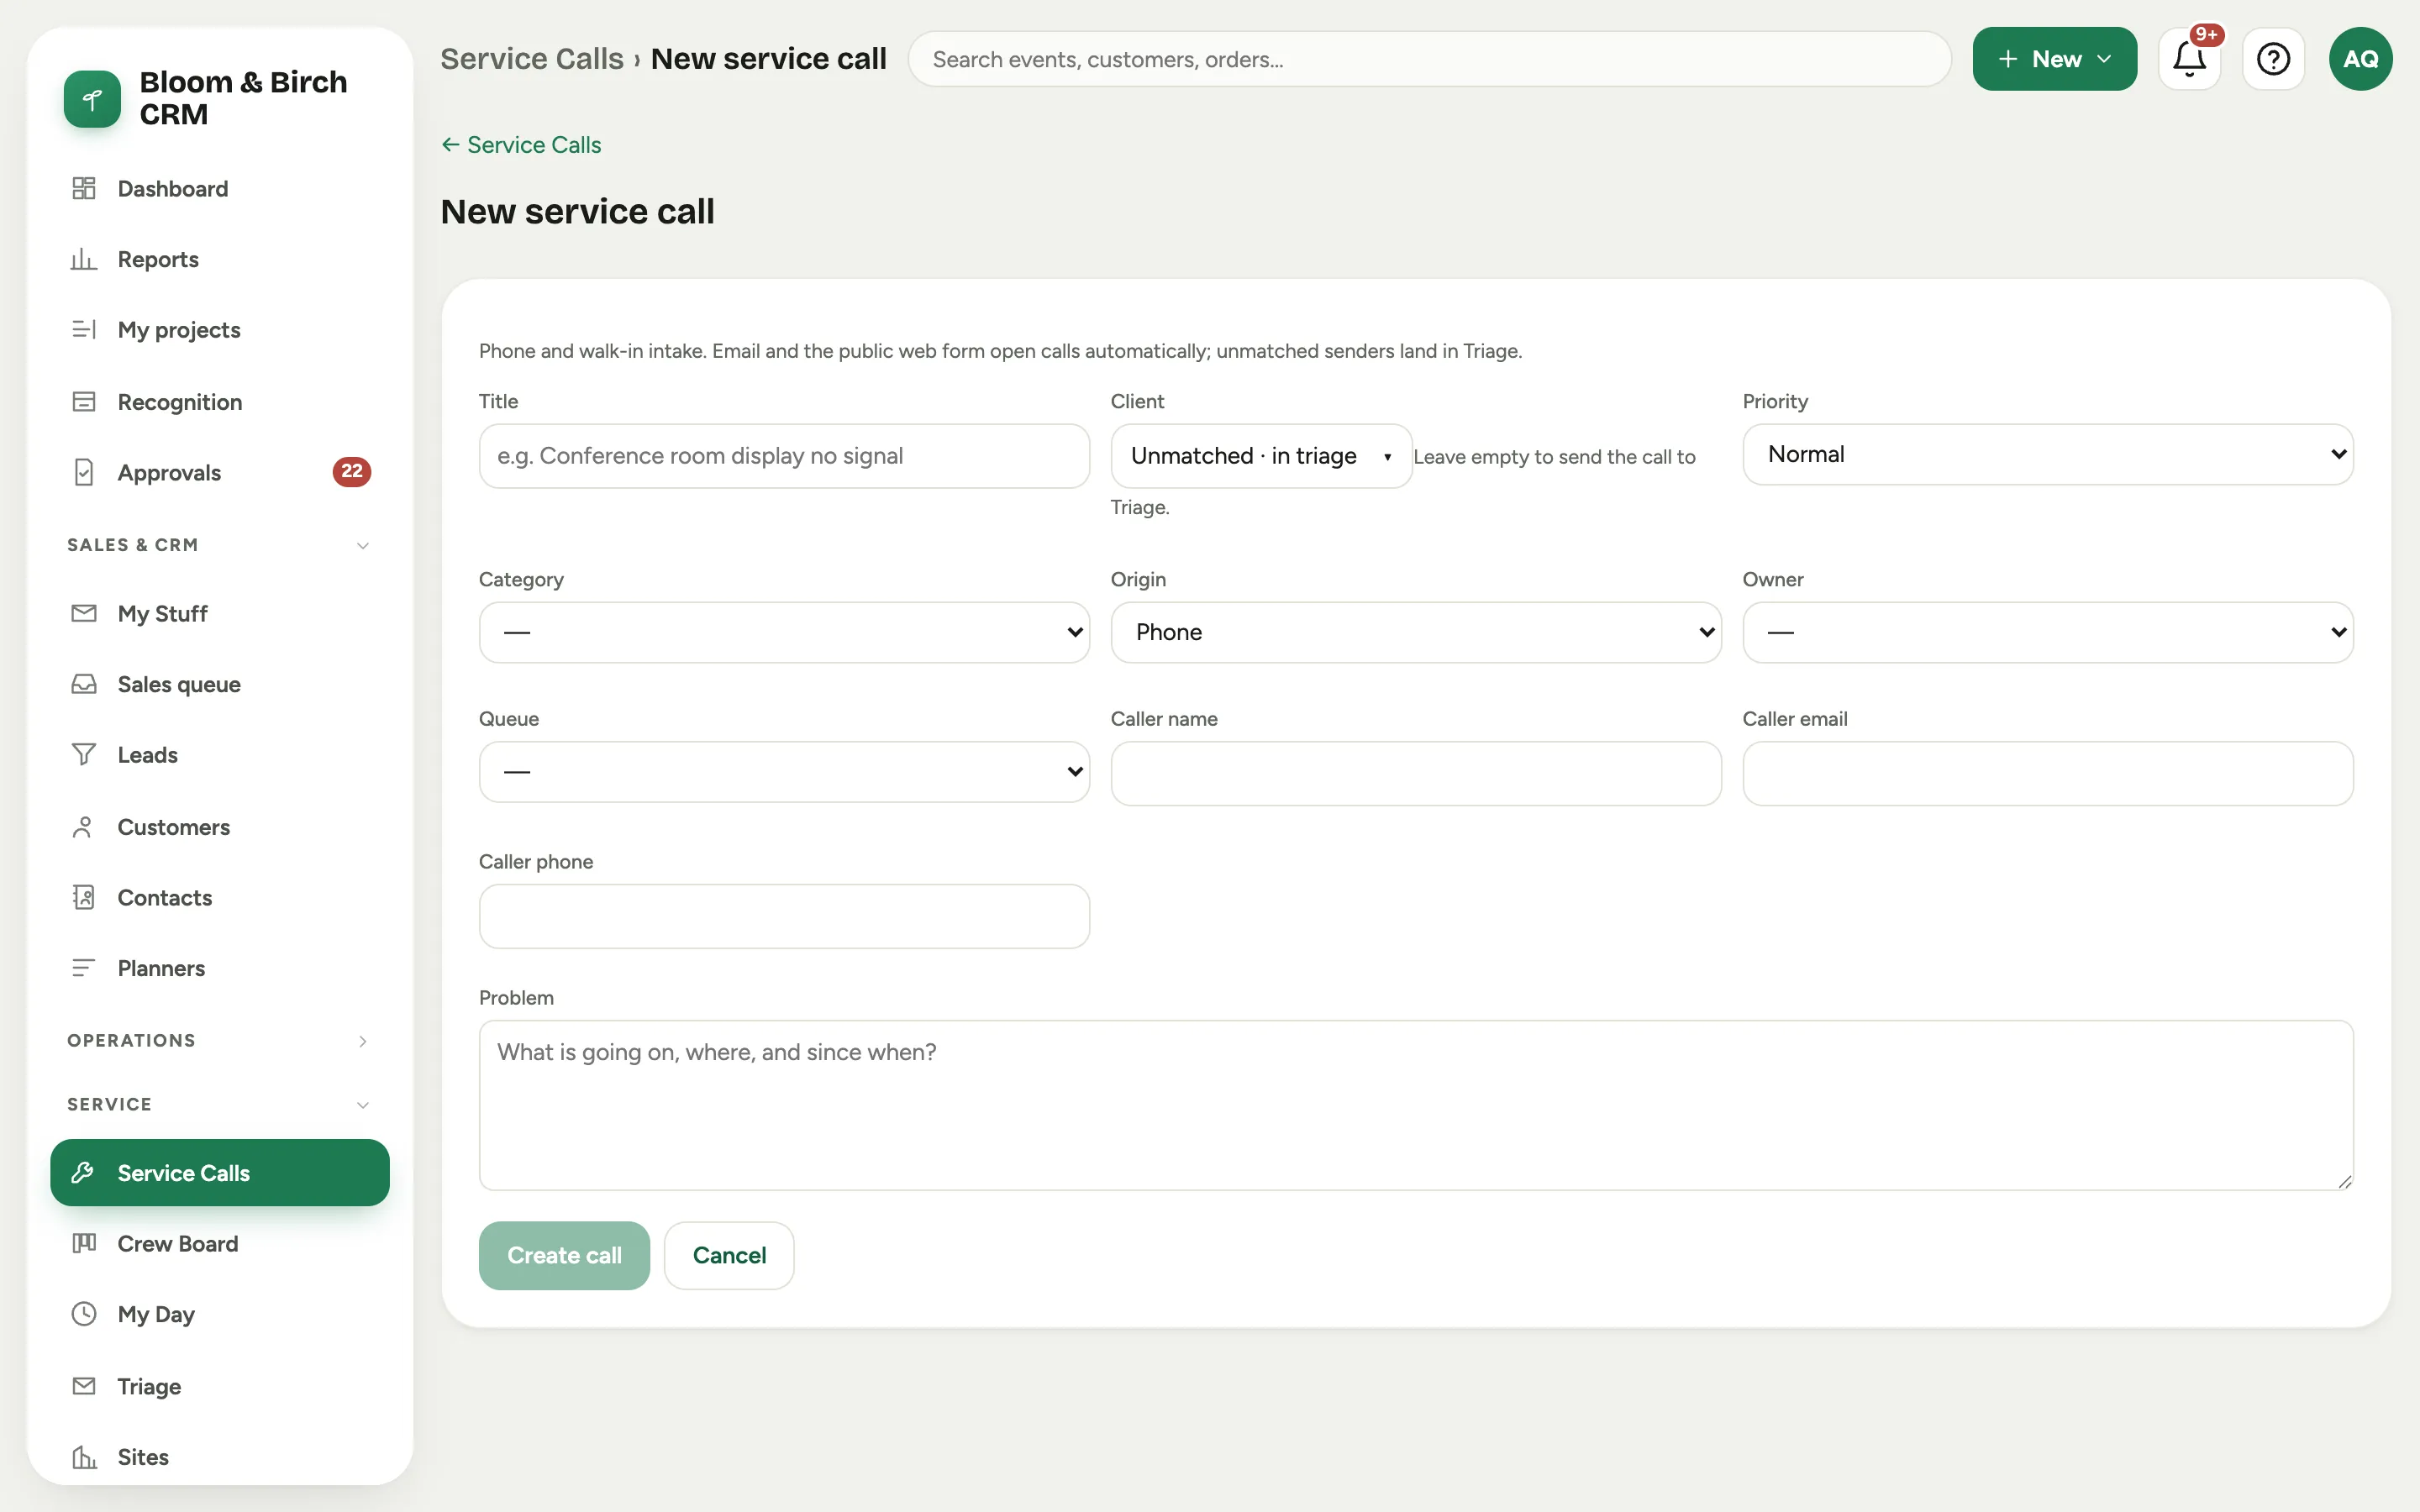Open notifications bell icon

(2189, 59)
